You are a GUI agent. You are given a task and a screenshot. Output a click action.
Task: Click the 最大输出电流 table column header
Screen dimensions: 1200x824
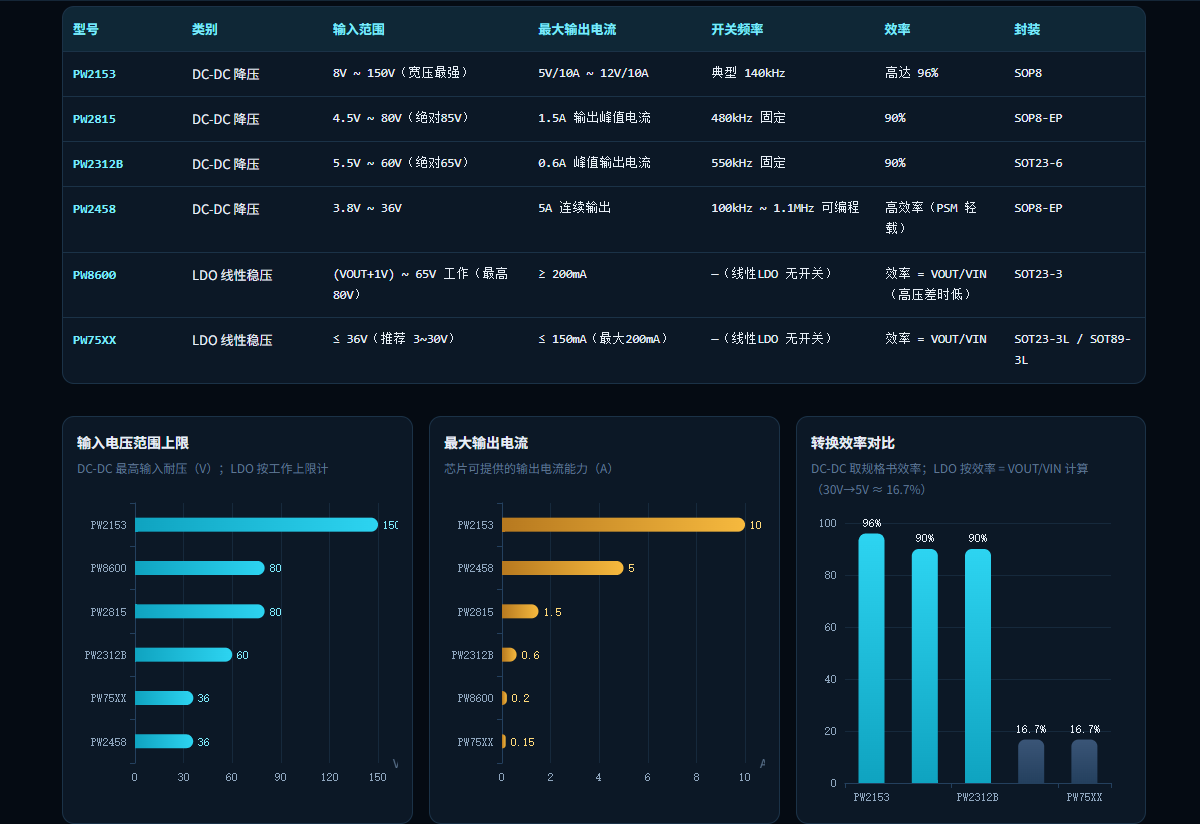coord(577,30)
